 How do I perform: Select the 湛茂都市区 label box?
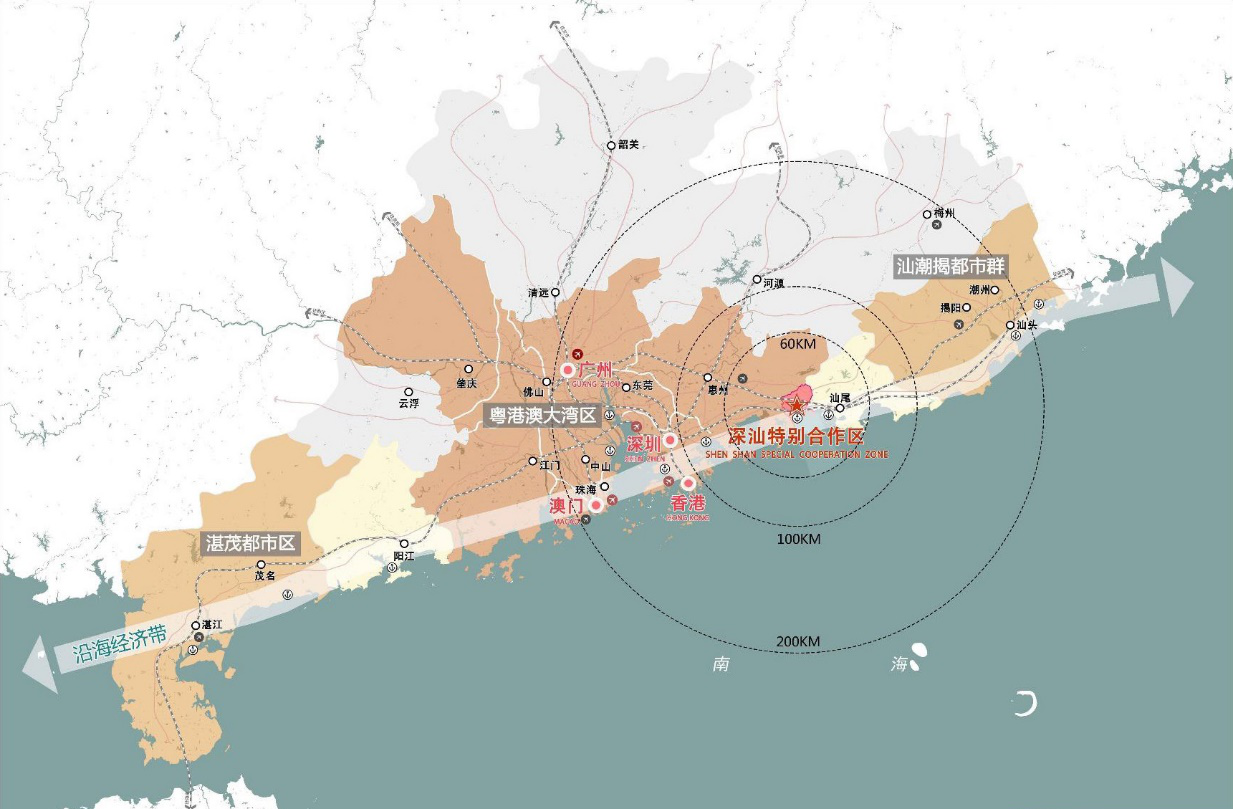249,543
